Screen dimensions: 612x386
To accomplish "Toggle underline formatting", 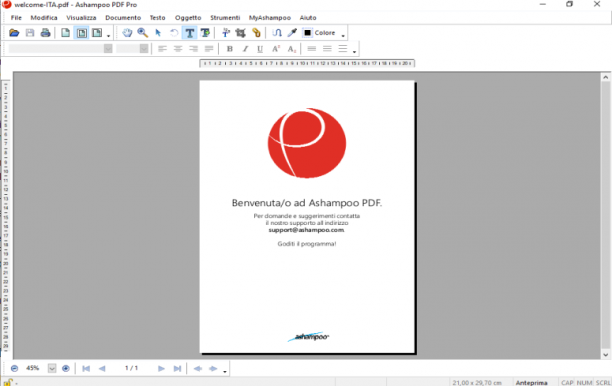I will tap(260, 49).
